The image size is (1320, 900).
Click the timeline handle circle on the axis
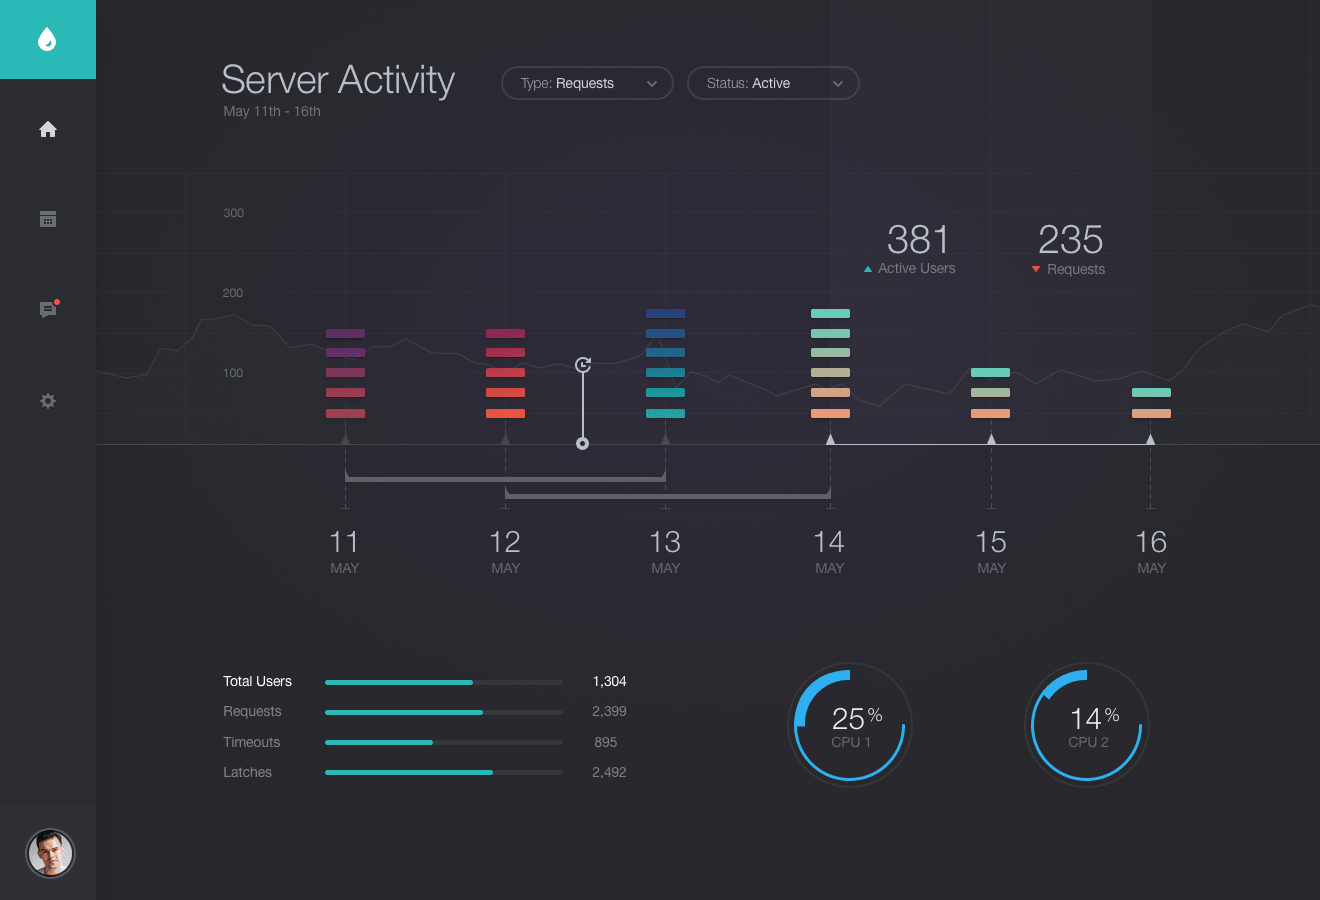(582, 443)
